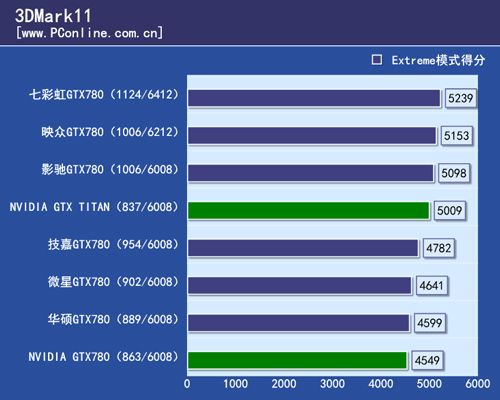Select the 七彩虹GTX780 (1124/6412) label

tap(104, 95)
